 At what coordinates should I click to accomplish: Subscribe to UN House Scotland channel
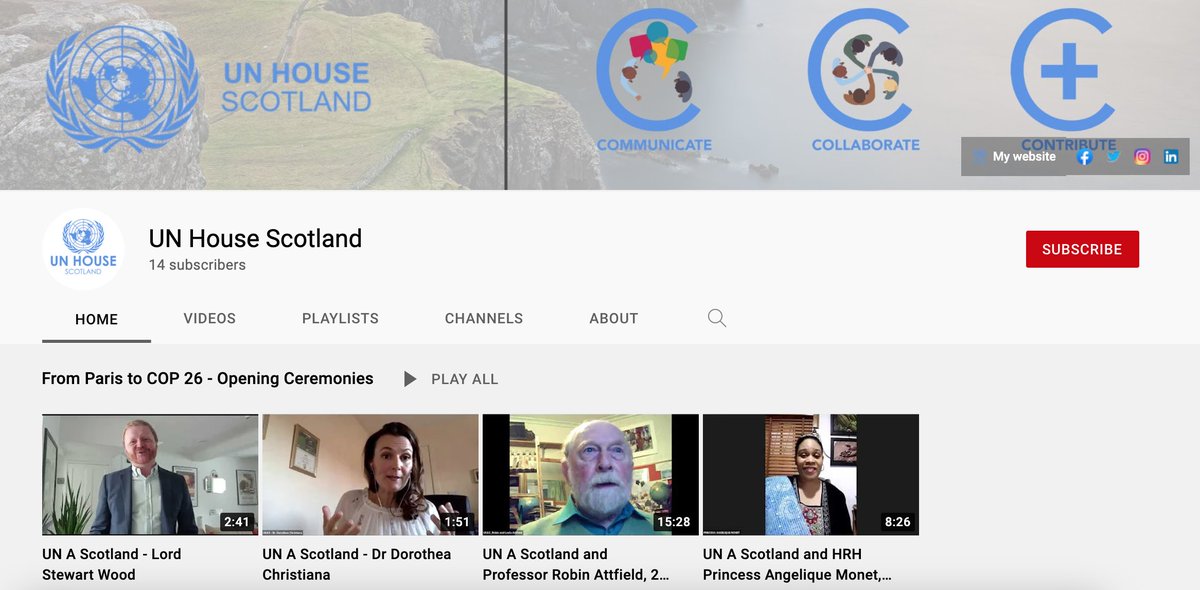coord(1082,249)
